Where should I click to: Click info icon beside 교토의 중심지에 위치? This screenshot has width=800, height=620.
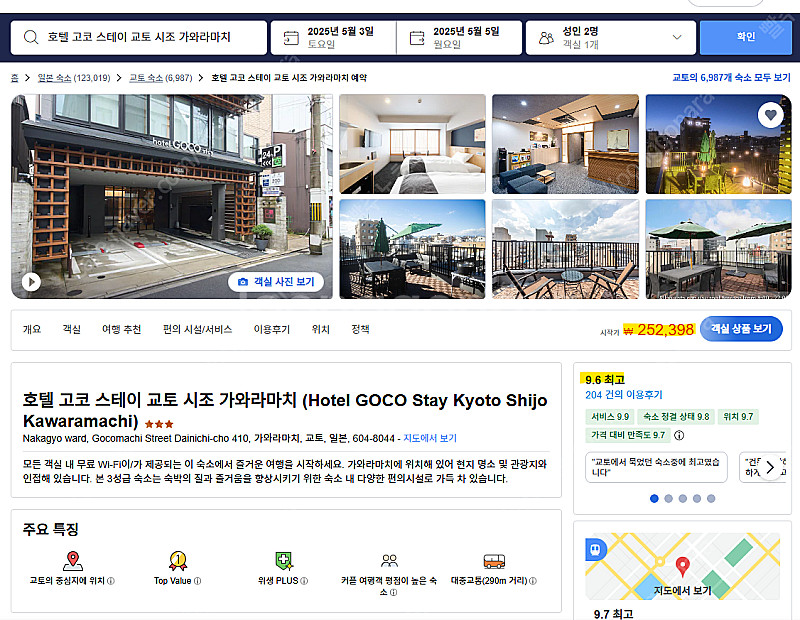click(111, 581)
